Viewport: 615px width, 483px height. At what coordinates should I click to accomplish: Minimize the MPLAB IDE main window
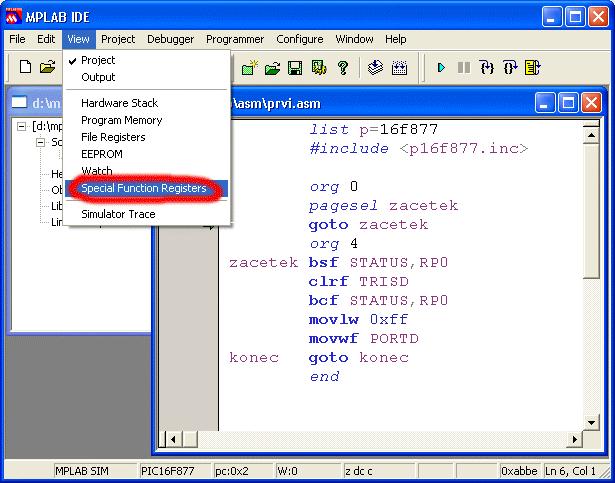pos(551,17)
